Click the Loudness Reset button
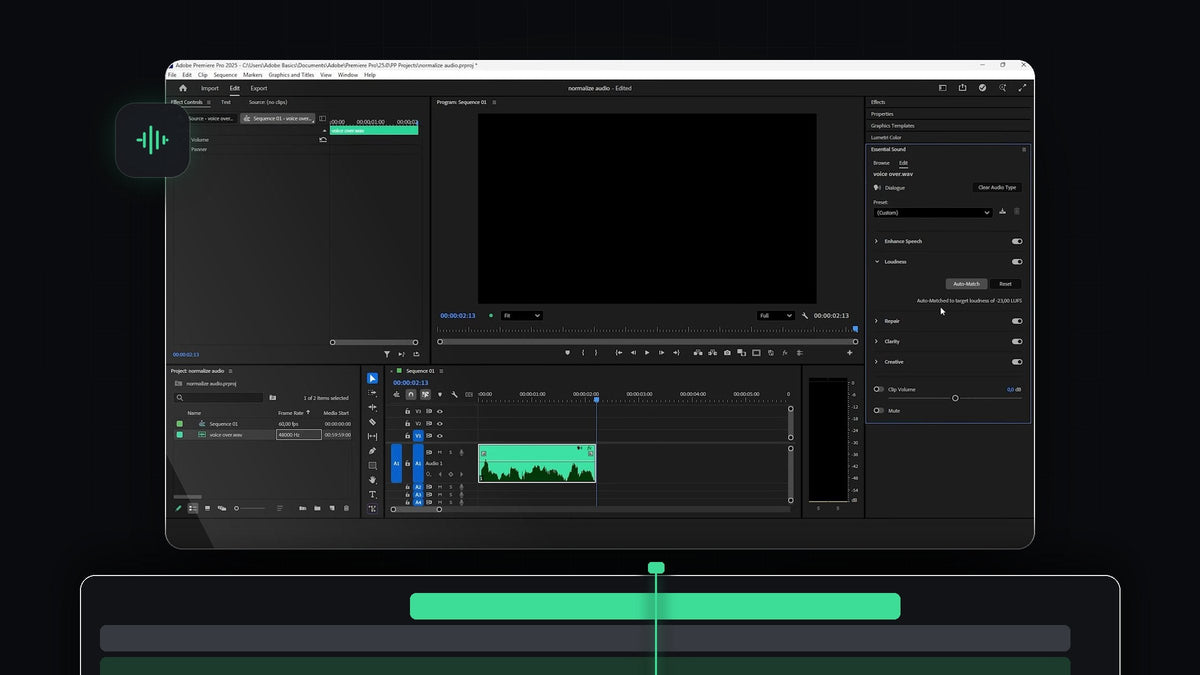Screen dimensions: 1200x675 click(x=1005, y=284)
